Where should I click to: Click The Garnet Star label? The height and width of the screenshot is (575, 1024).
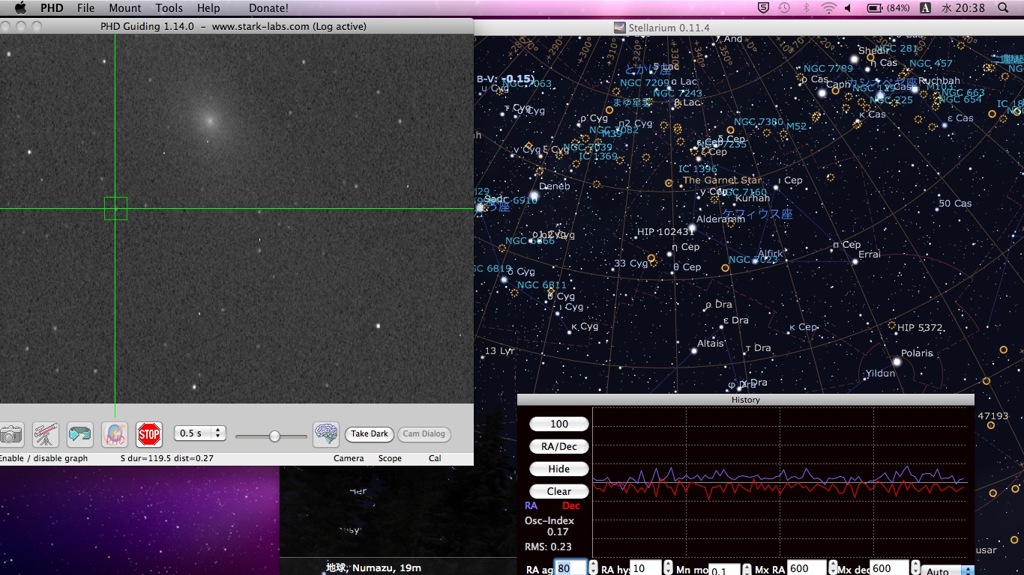[722, 180]
